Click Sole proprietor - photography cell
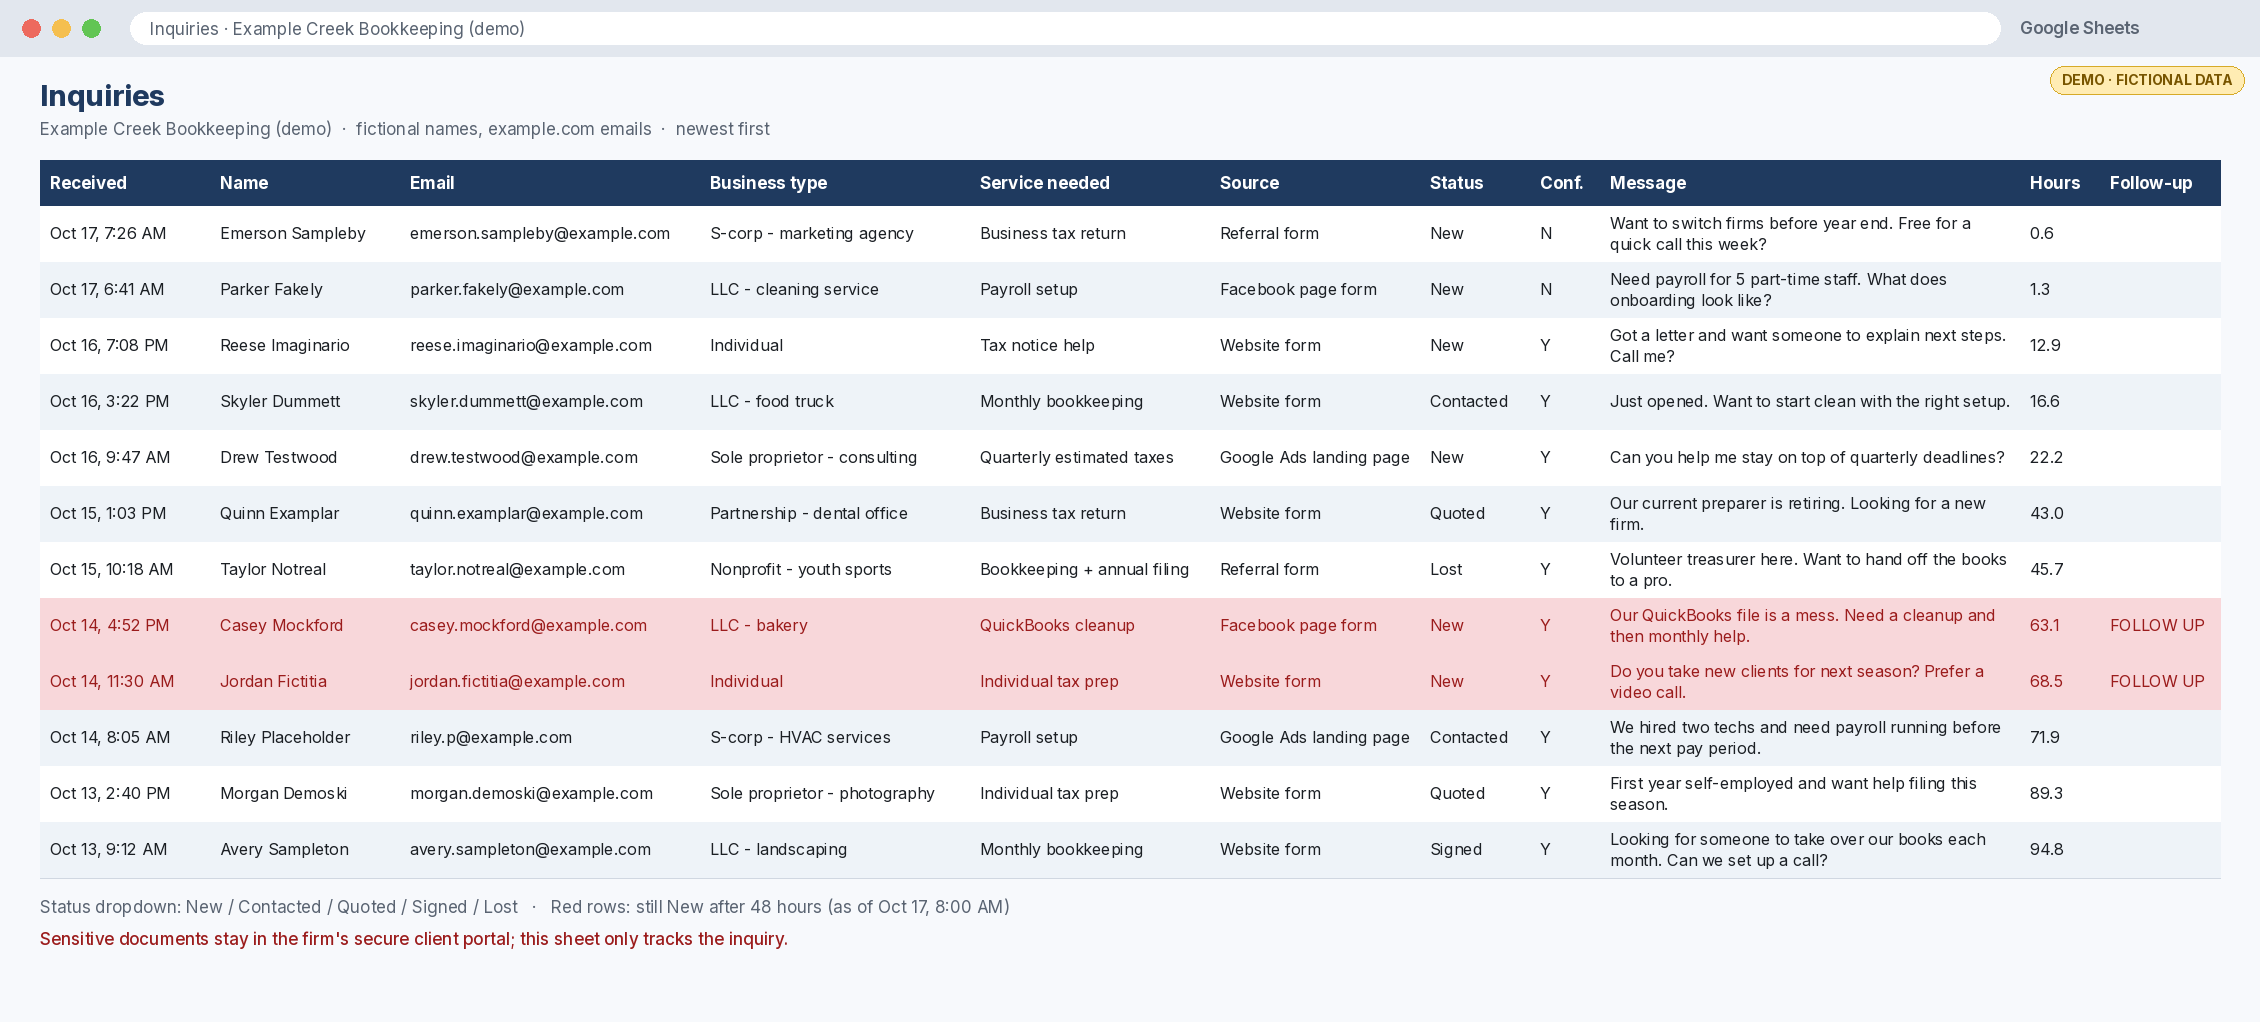This screenshot has height=1022, width=2260. click(x=822, y=793)
